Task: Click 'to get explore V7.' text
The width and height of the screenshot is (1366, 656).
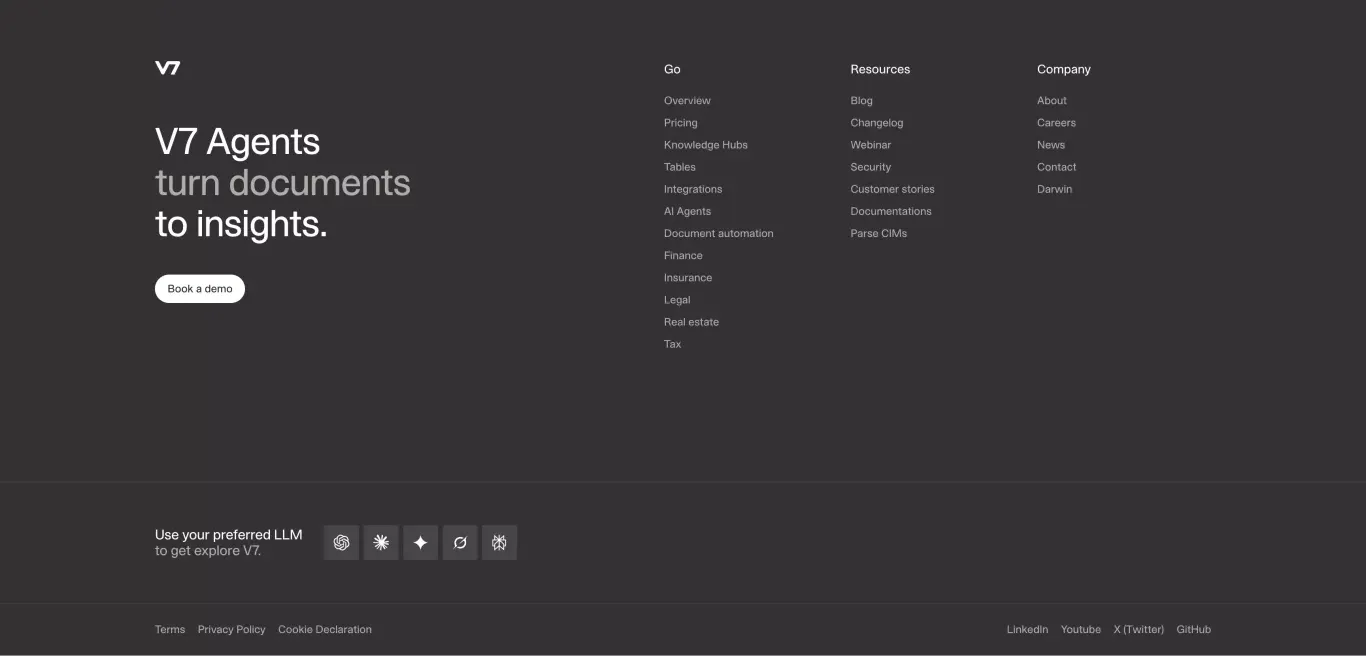Action: [x=208, y=551]
